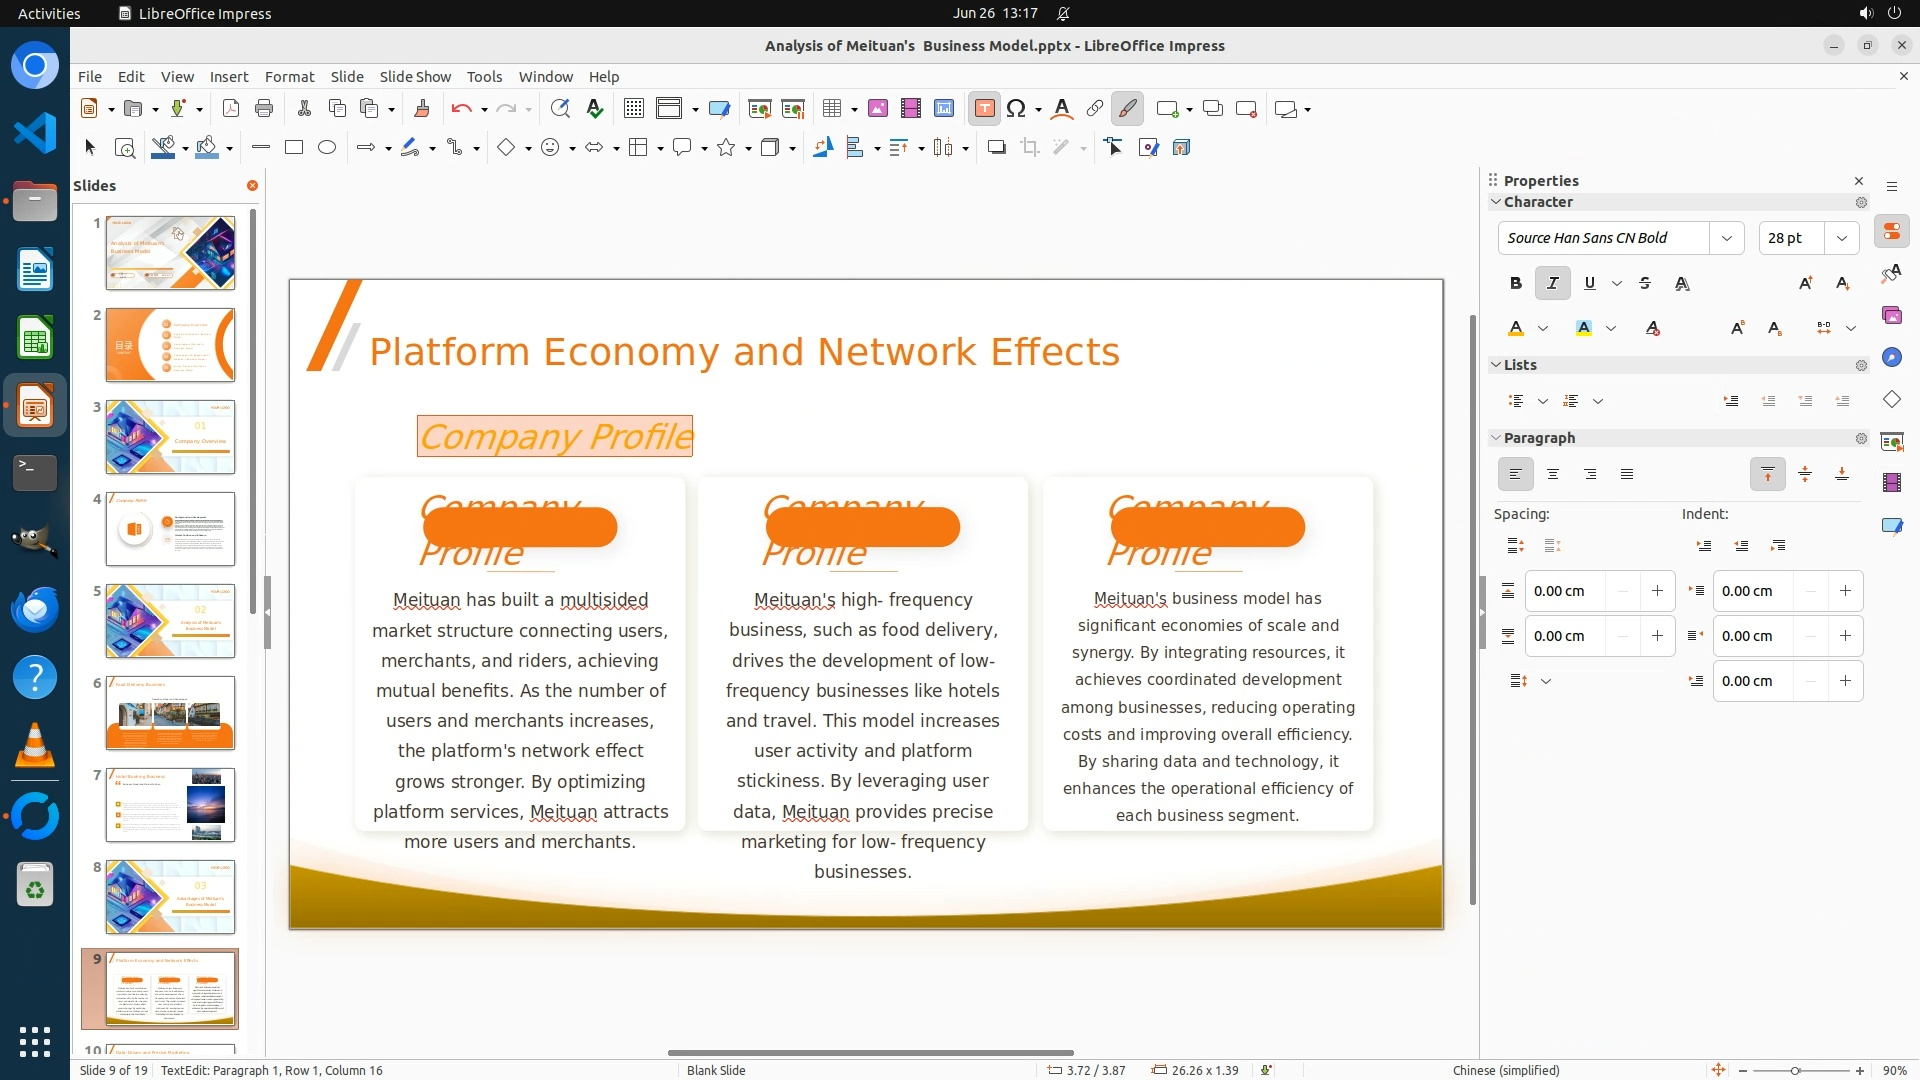Viewport: 1920px width, 1080px height.
Task: Toggle Italic formatting in Character panel
Action: (1552, 283)
